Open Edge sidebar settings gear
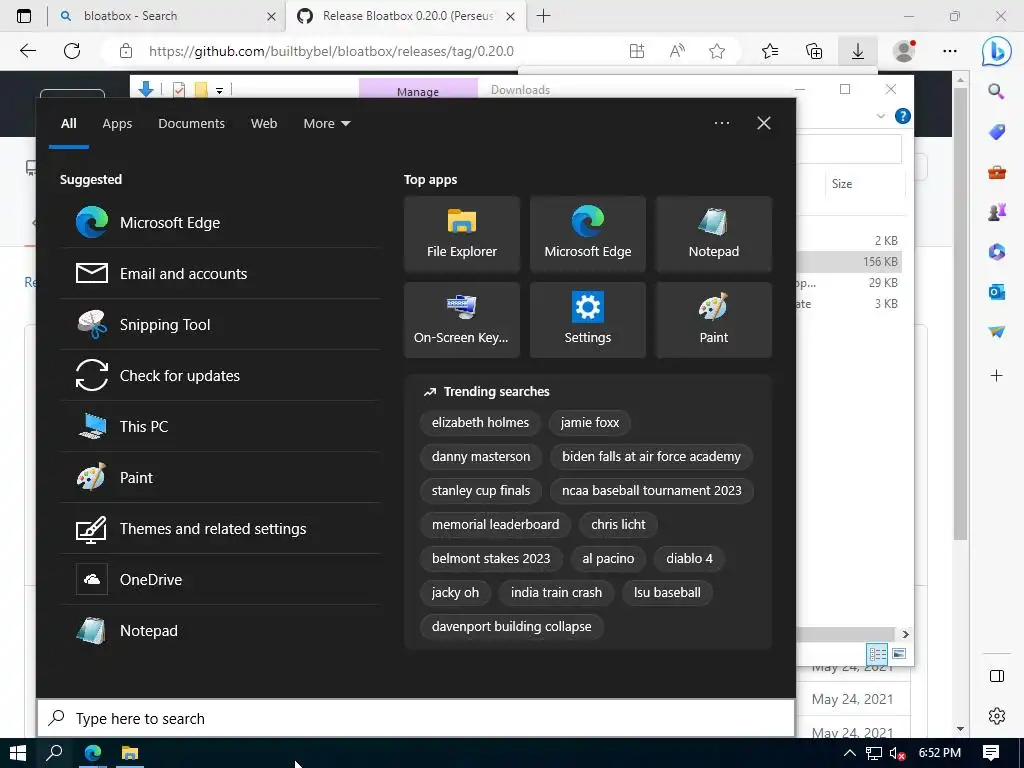 point(997,716)
